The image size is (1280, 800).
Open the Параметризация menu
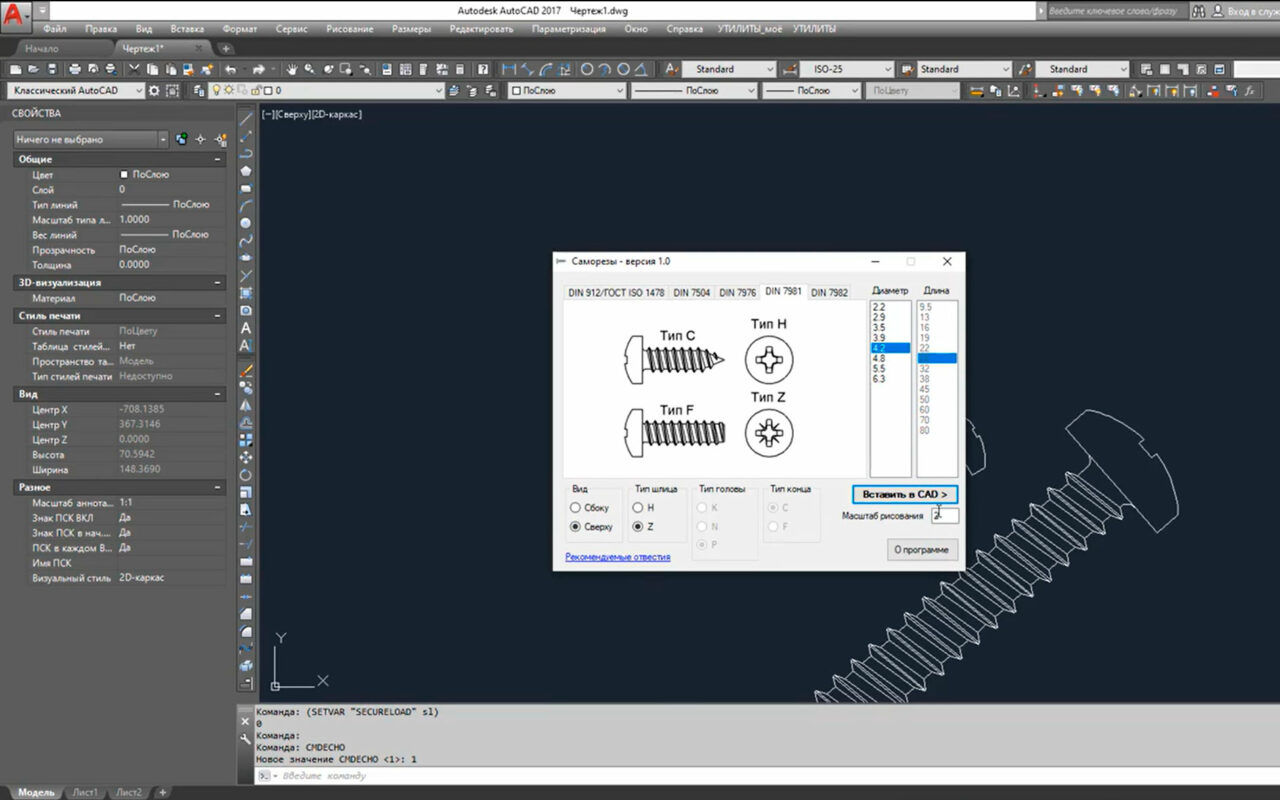coord(568,29)
